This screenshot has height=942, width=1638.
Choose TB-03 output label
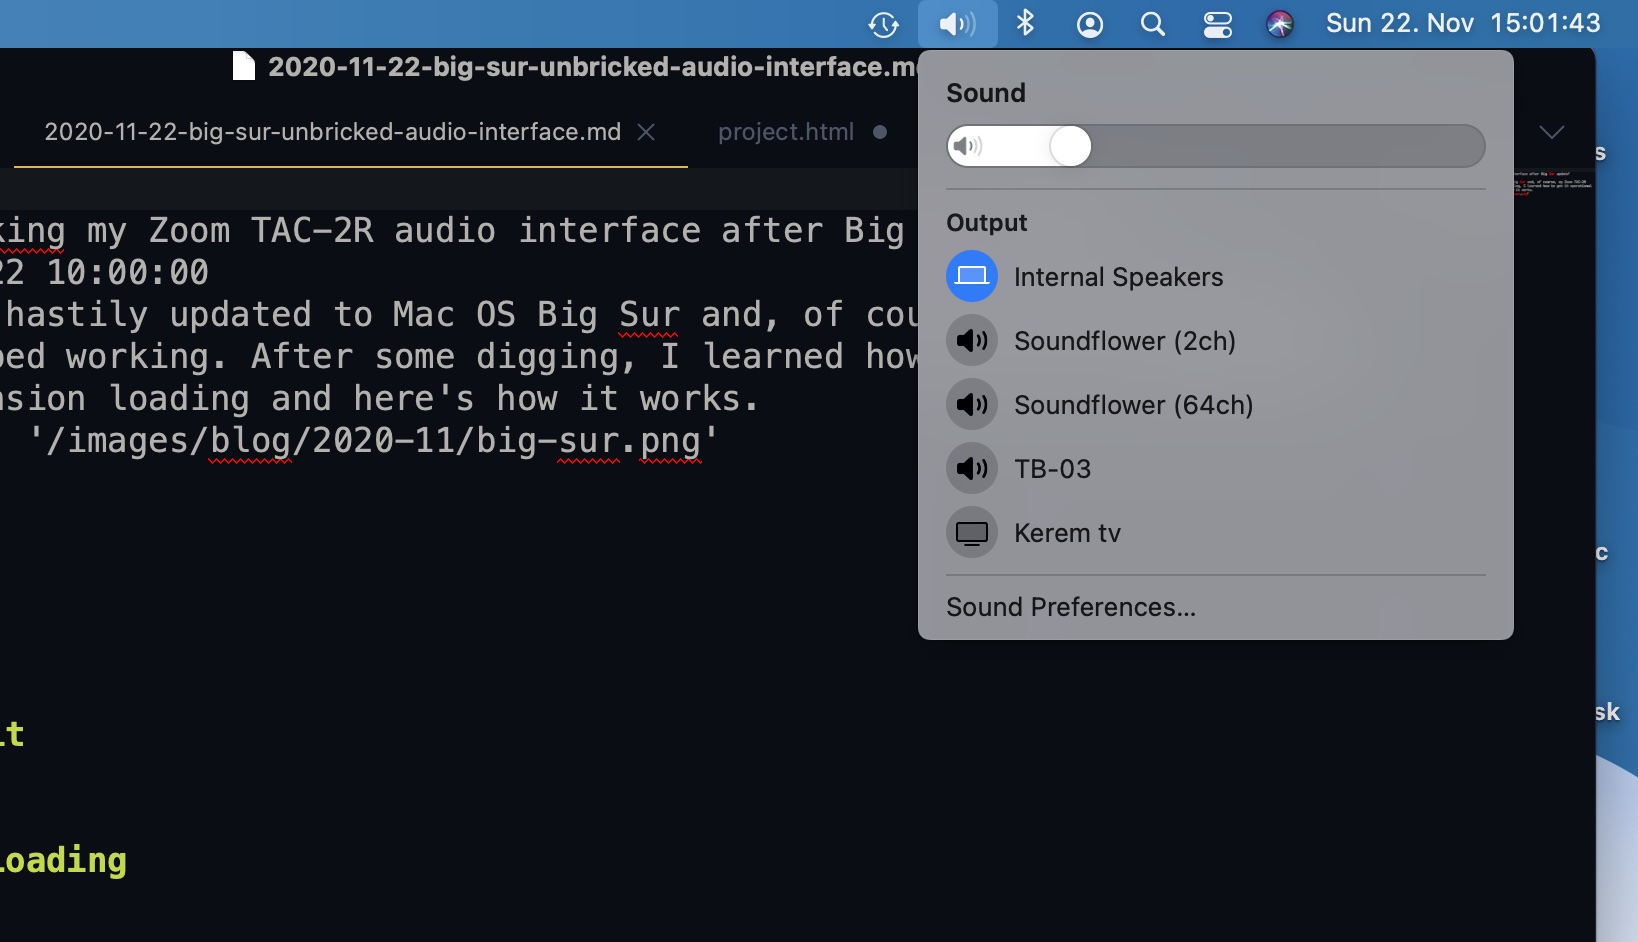pyautogui.click(x=1052, y=469)
